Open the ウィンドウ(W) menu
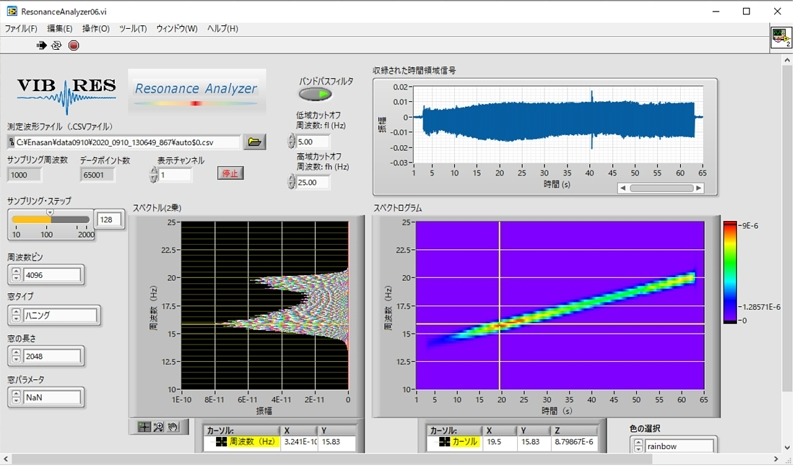Screen dimensions: 800x473 click(177, 29)
